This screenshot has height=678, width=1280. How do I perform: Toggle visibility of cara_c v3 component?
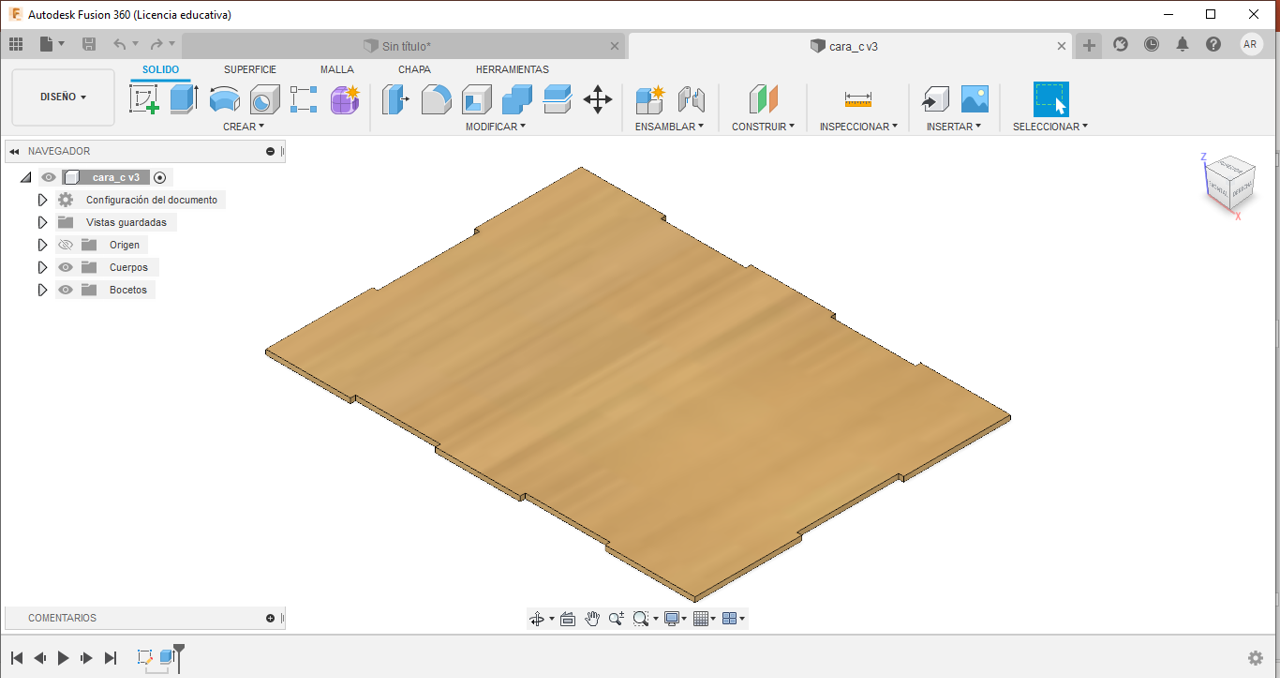pyautogui.click(x=48, y=177)
